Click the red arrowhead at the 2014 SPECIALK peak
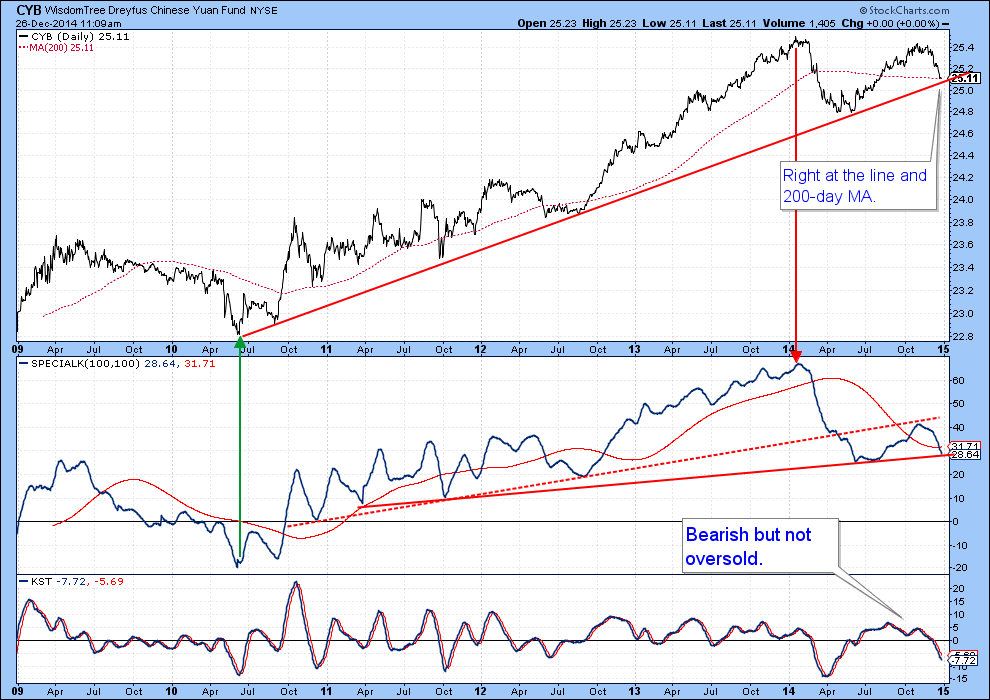990x700 pixels. point(796,356)
